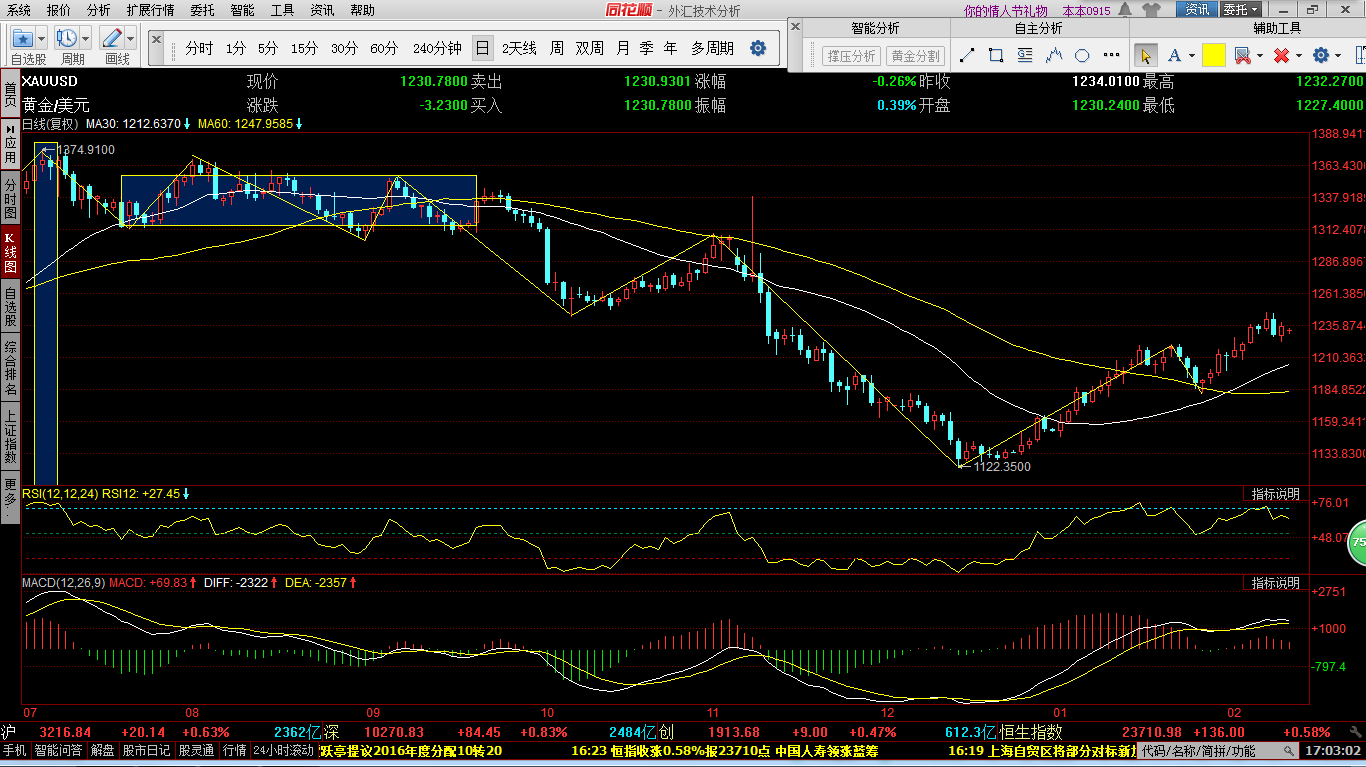Open period toolbar gear settings

point(758,48)
